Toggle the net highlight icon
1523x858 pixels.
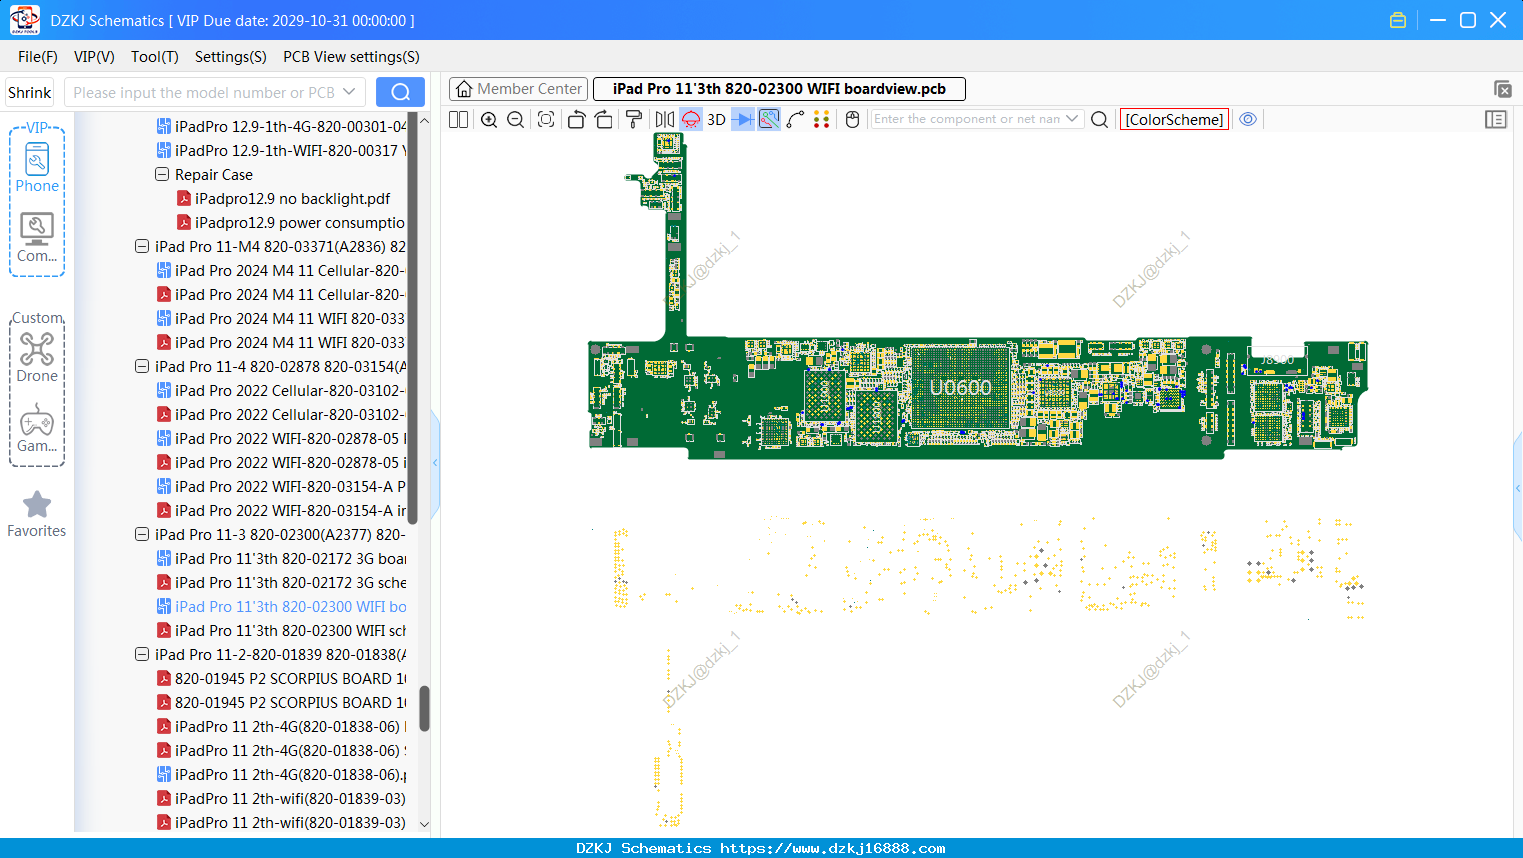tap(769, 120)
